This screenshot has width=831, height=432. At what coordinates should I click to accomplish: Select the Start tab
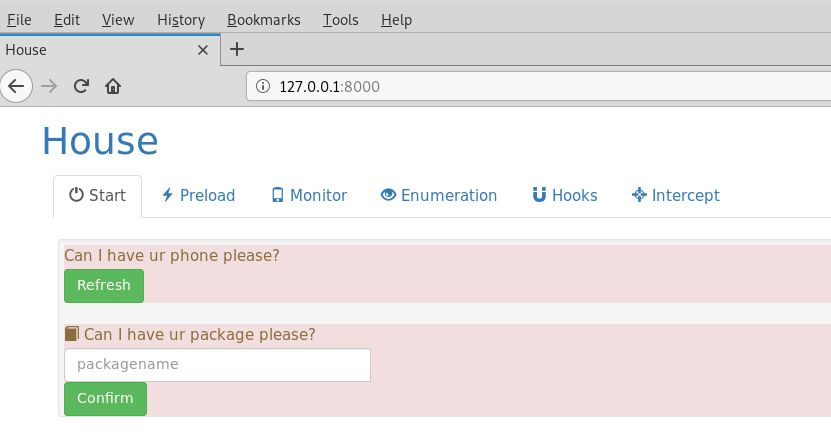point(97,196)
